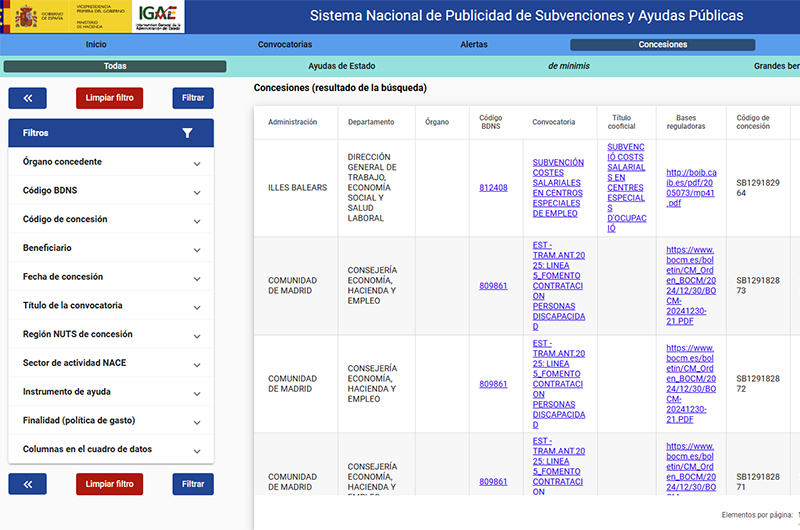Image resolution: width=800 pixels, height=530 pixels.
Task: Click the filter funnel icon in Filtros header
Action: pyautogui.click(x=187, y=133)
